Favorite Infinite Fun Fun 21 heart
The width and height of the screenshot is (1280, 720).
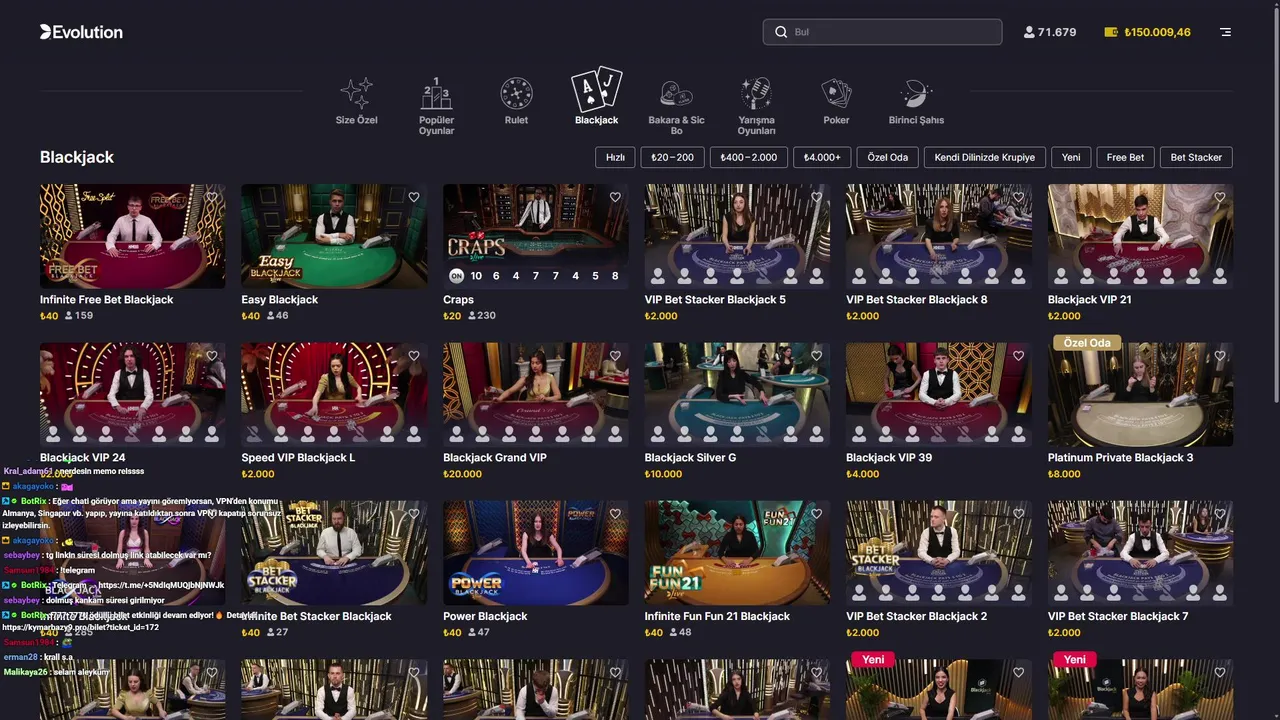point(817,514)
